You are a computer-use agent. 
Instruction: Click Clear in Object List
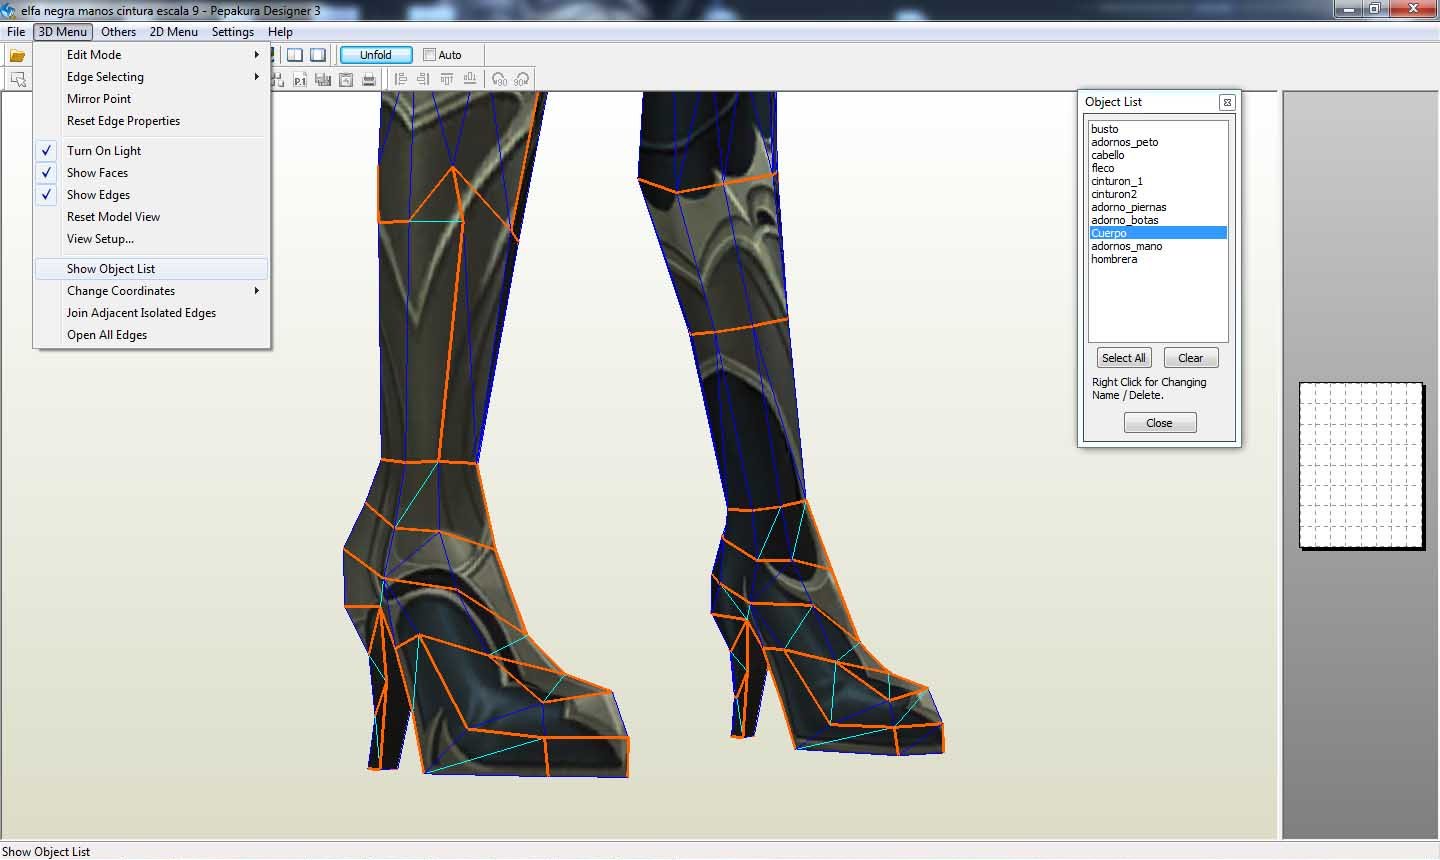click(x=1191, y=358)
